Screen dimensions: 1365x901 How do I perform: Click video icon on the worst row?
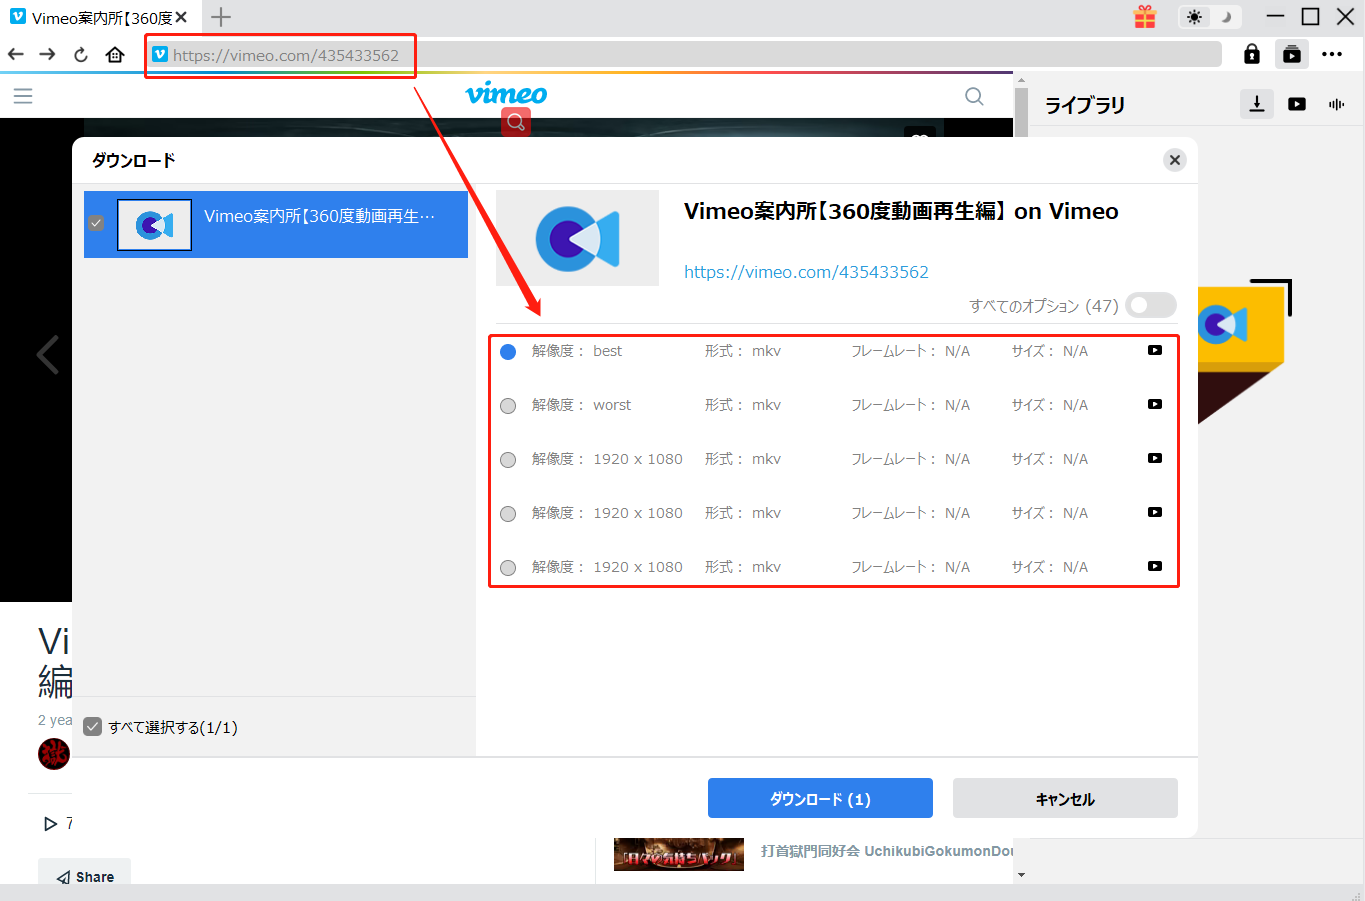pyautogui.click(x=1155, y=404)
